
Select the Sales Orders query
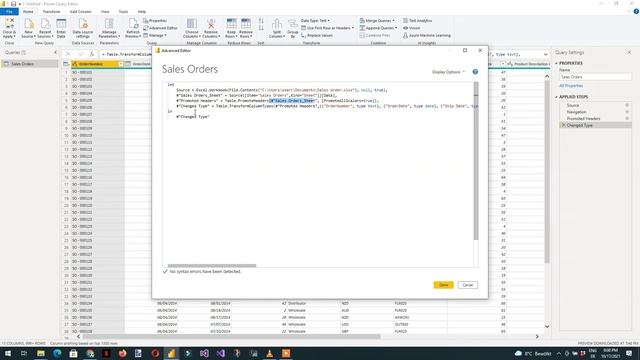coord(29,64)
